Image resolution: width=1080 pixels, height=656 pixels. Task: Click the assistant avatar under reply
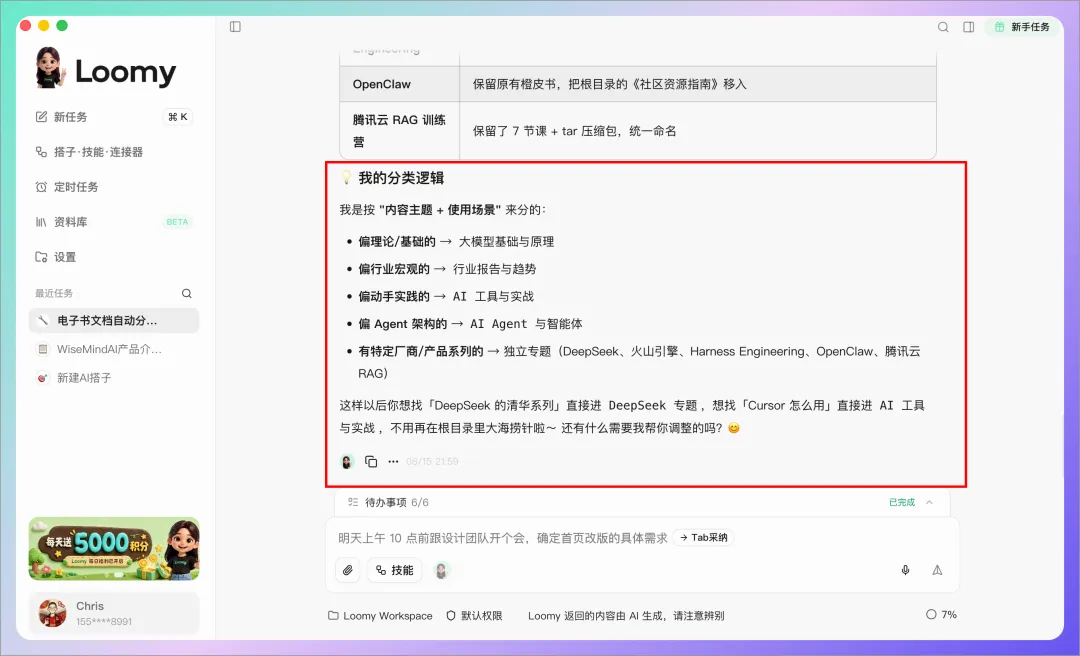tap(347, 462)
